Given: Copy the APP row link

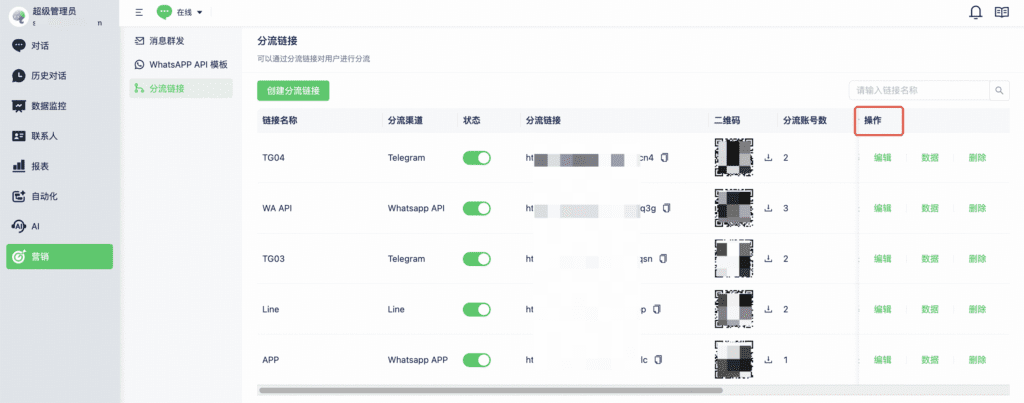Looking at the screenshot, I should [x=658, y=360].
